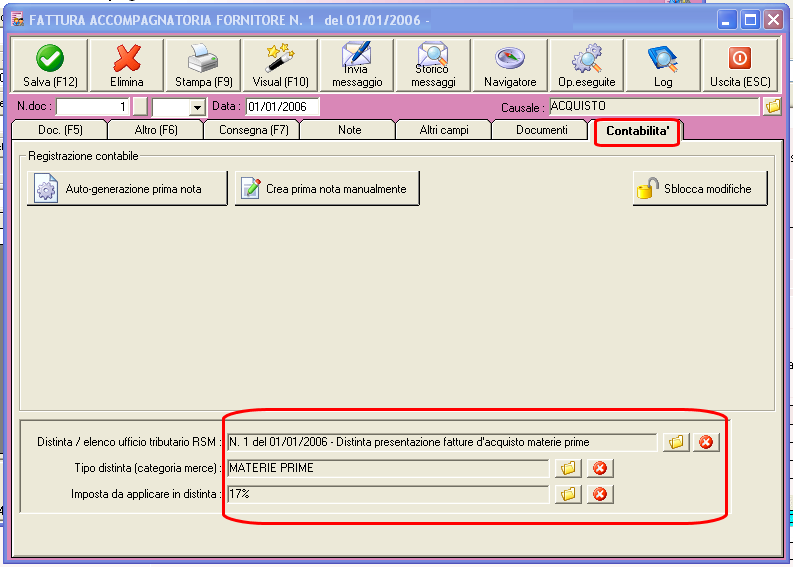This screenshot has width=793, height=567.
Task: Delete the document with Elimina
Action: 126,66
